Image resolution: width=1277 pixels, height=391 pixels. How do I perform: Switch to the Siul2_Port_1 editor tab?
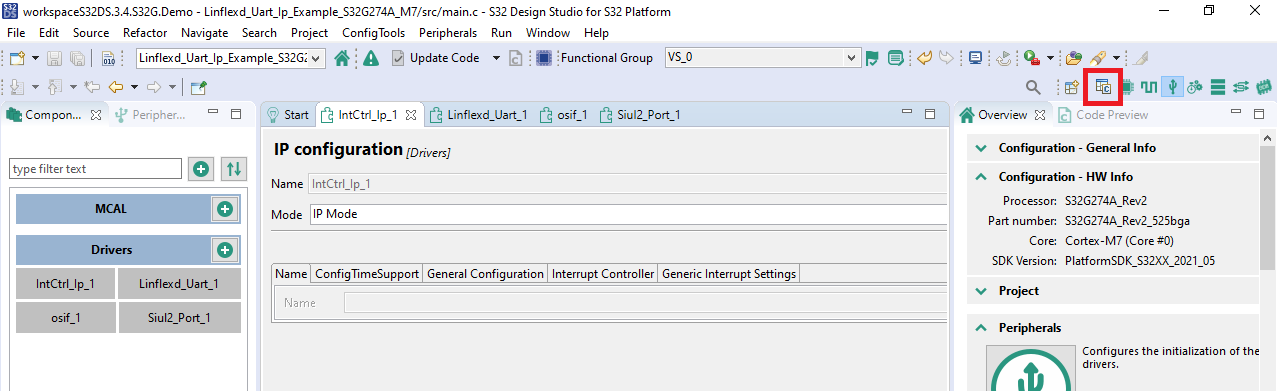point(641,115)
